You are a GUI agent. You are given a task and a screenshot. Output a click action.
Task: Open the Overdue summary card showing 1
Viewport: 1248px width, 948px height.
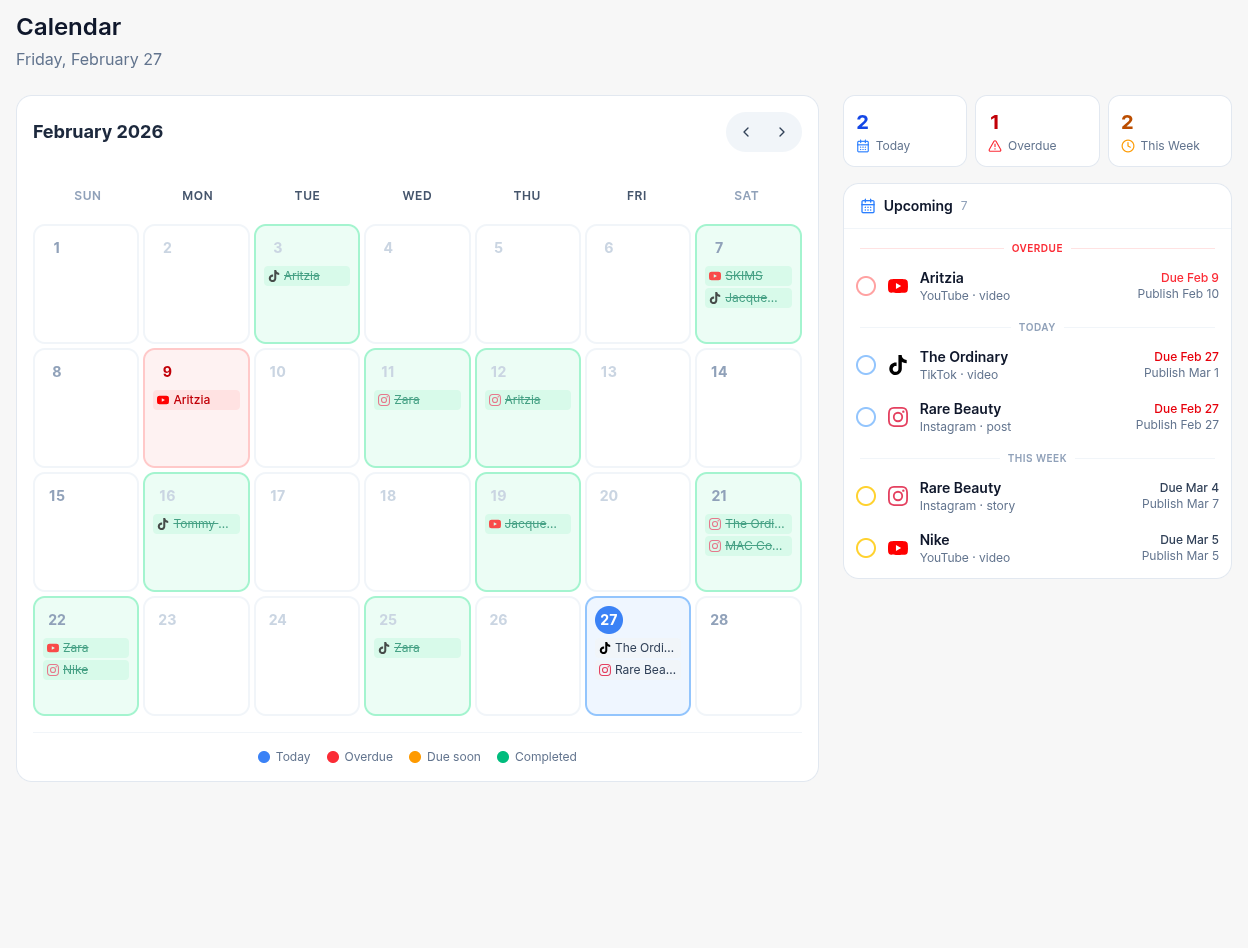(1037, 131)
